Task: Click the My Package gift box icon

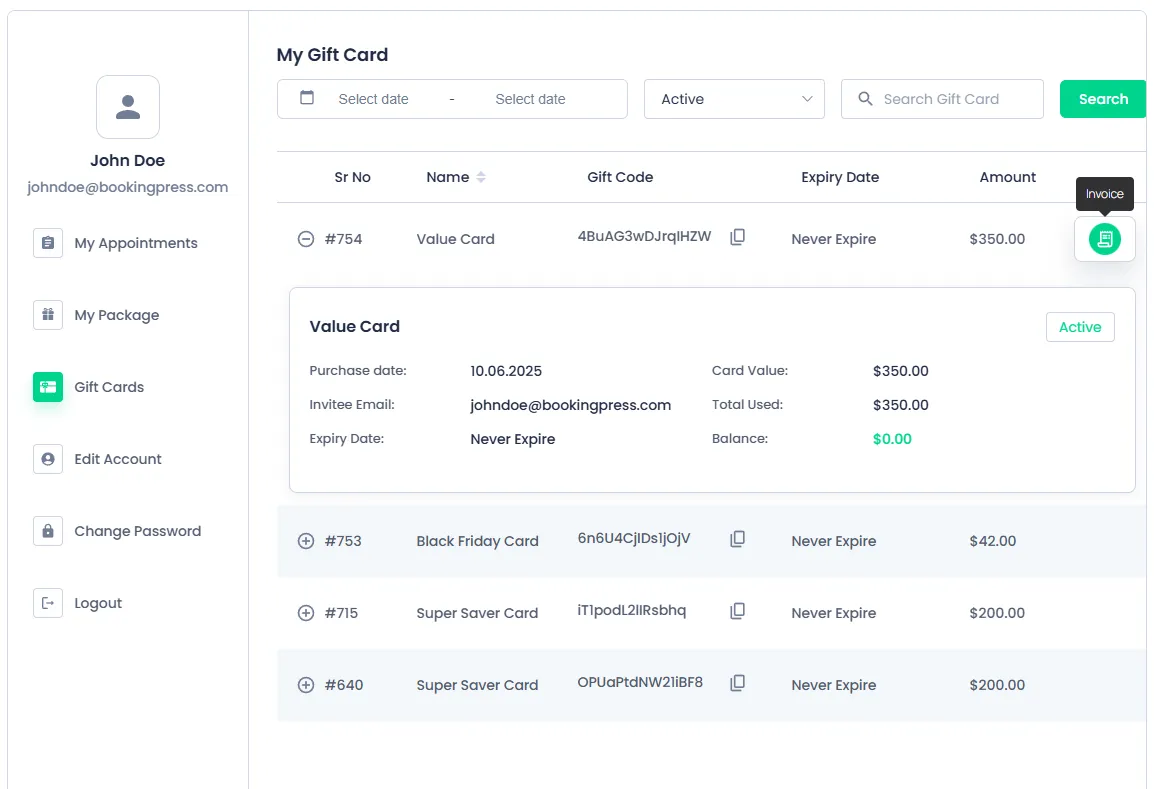Action: point(48,315)
